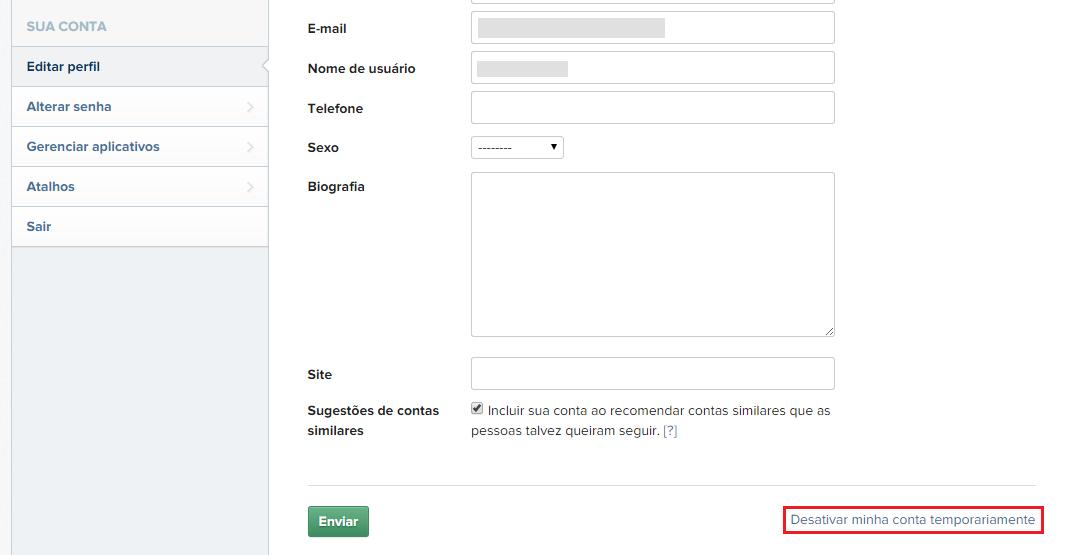Open the Sexo dropdown
Viewport: 1086px width, 555px height.
517,148
